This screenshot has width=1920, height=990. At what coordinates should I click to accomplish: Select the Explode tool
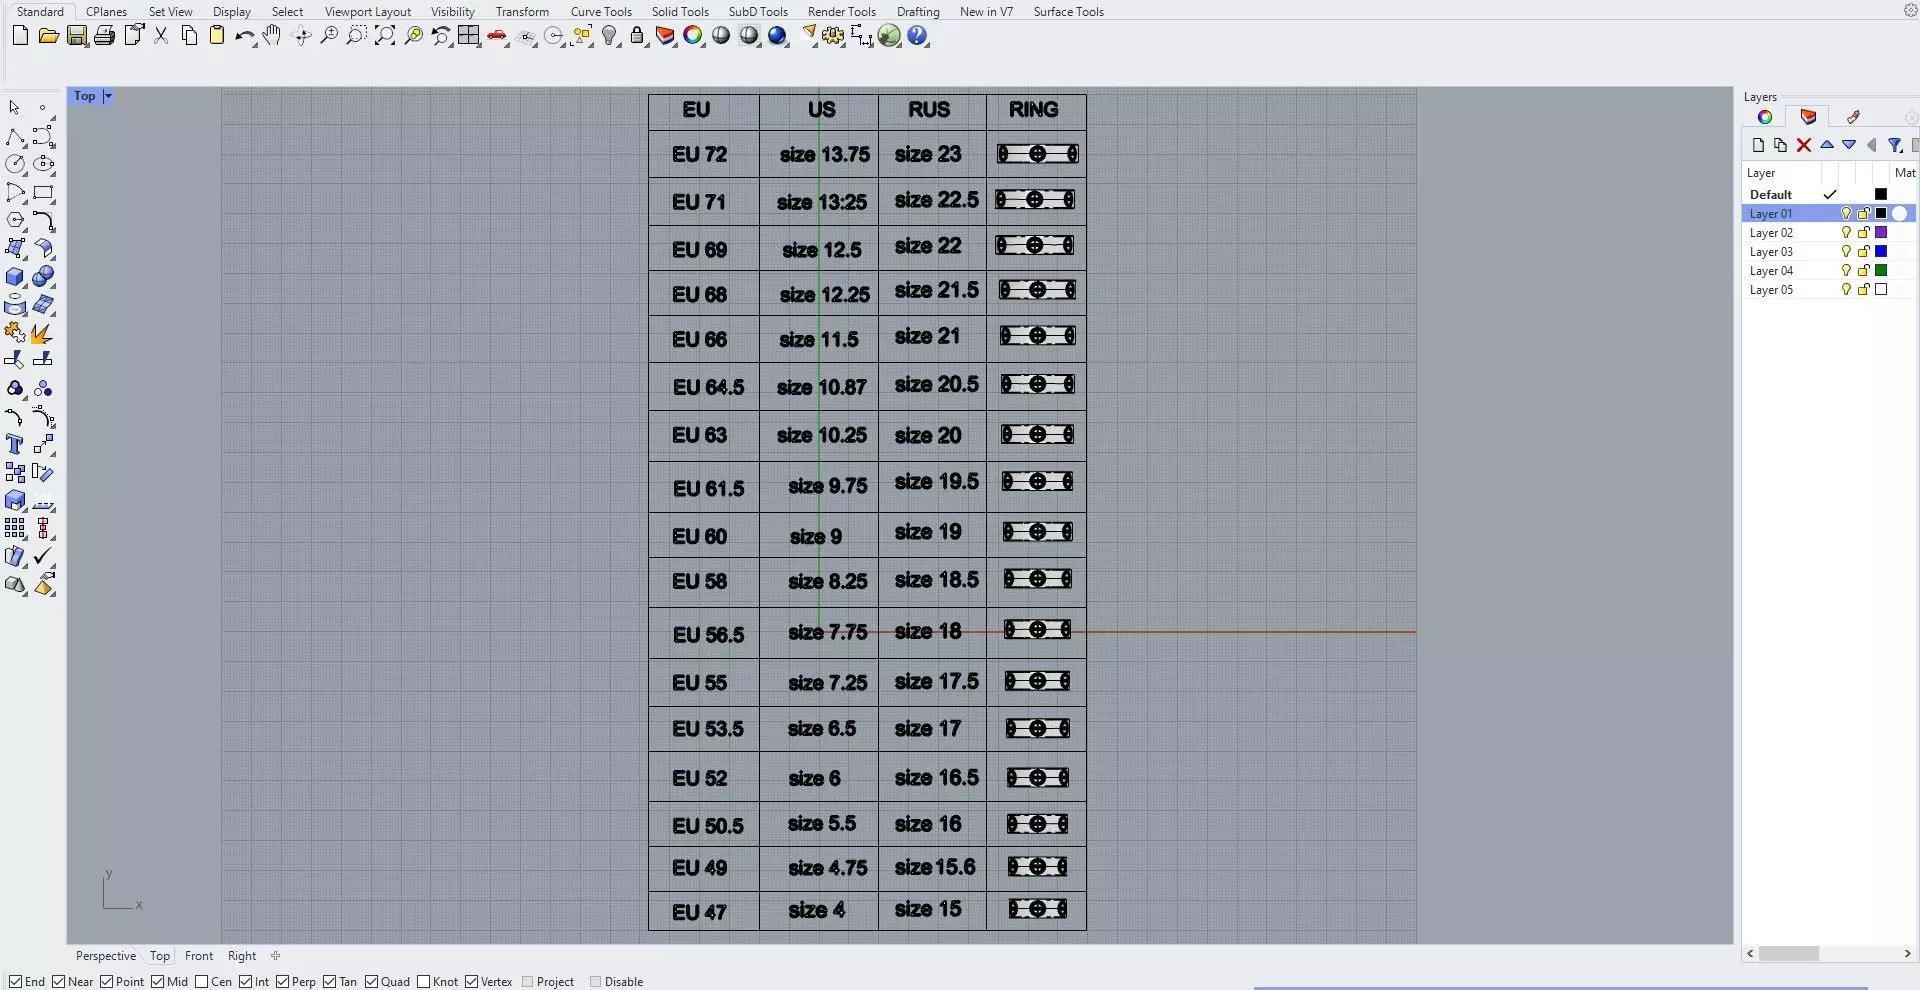pyautogui.click(x=43, y=333)
